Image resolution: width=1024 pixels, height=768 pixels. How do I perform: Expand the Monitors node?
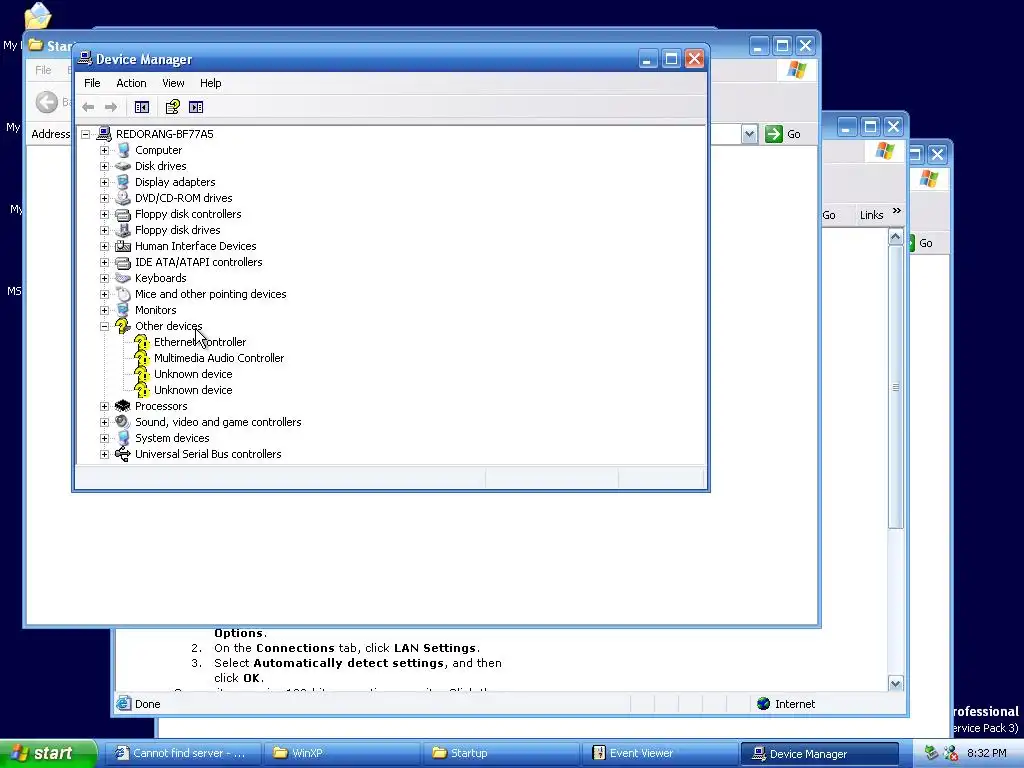(104, 310)
